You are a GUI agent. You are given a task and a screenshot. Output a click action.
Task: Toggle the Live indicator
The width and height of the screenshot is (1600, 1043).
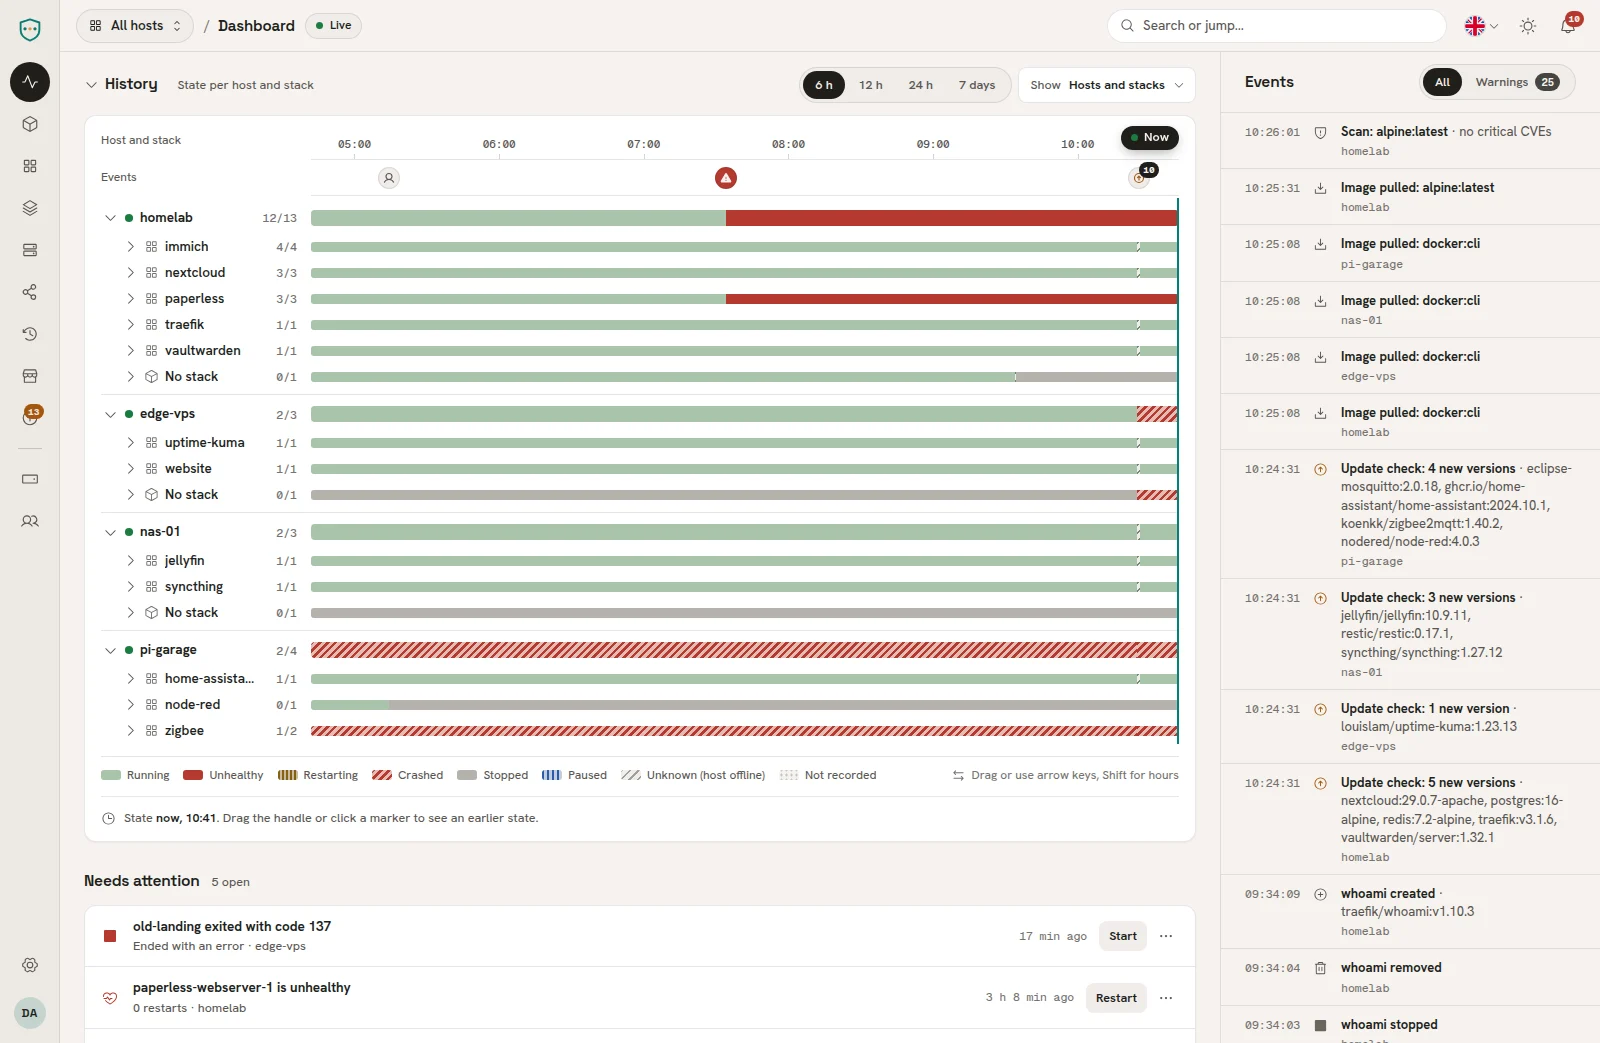pyautogui.click(x=333, y=26)
